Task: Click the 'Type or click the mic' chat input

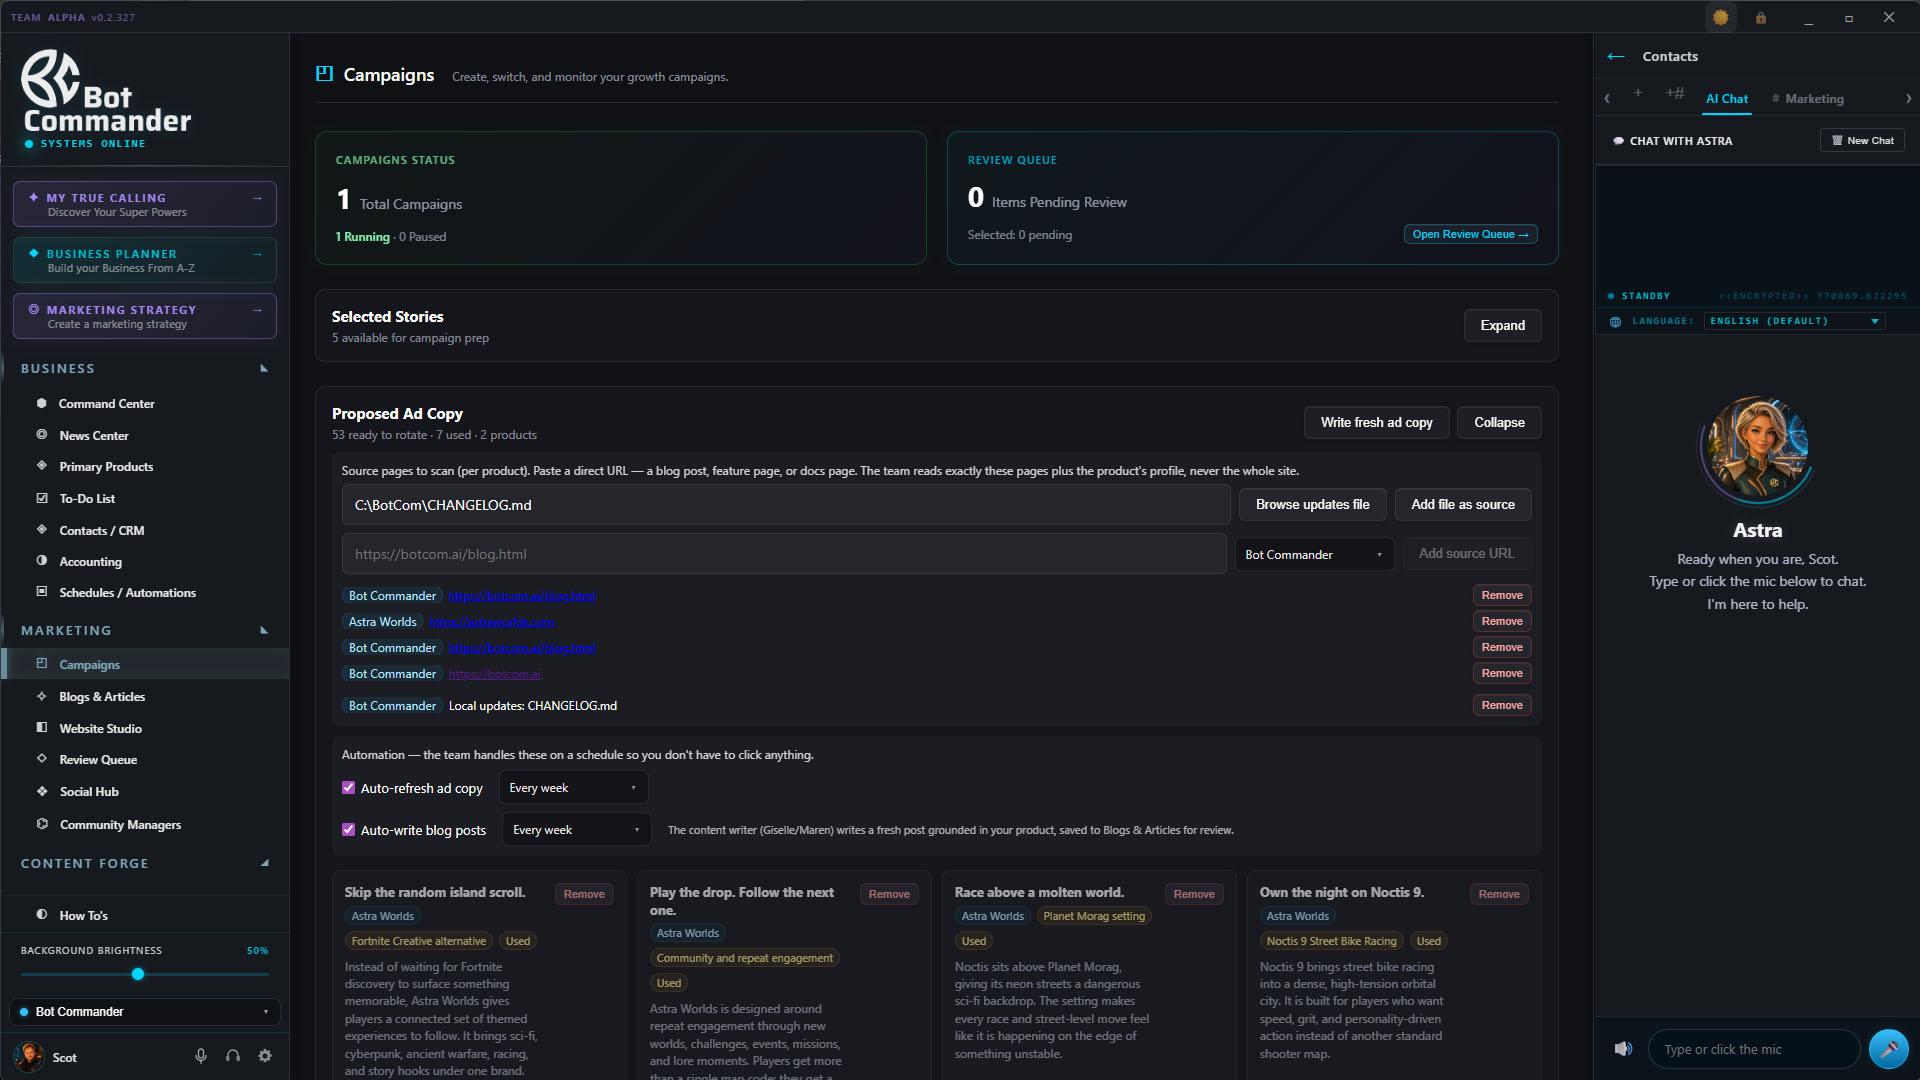Action: coord(1753,1049)
